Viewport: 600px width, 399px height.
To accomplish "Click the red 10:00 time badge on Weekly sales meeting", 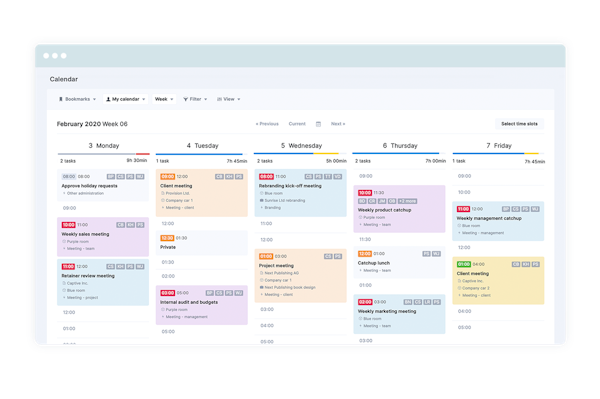I will click(68, 225).
